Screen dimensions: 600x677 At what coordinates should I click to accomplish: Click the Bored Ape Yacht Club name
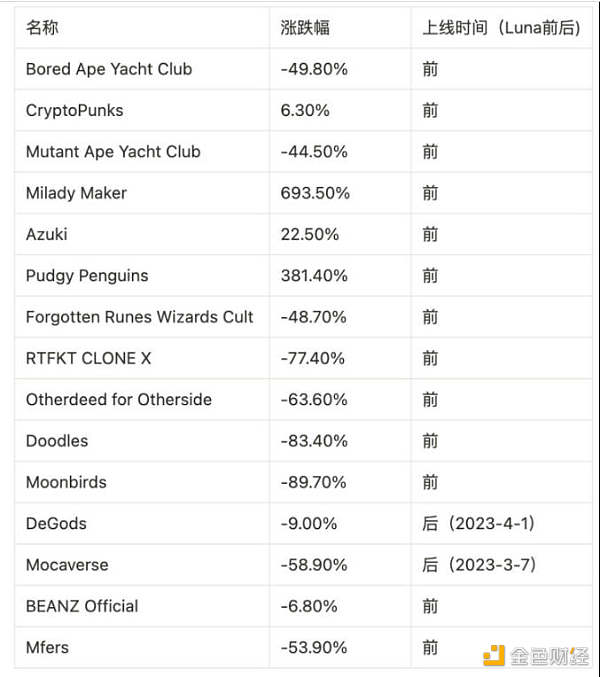pos(109,69)
